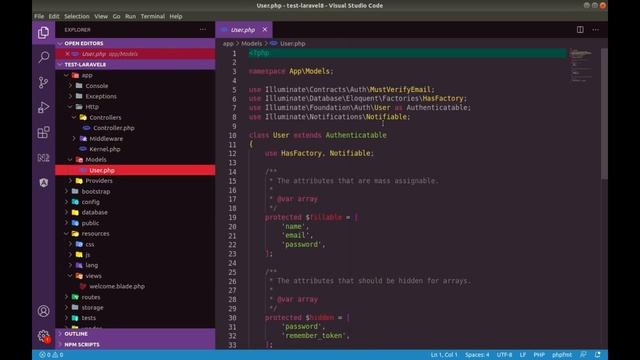Screen dimensions: 640x360
Task: Open the Run menu
Action: click(x=130, y=16)
